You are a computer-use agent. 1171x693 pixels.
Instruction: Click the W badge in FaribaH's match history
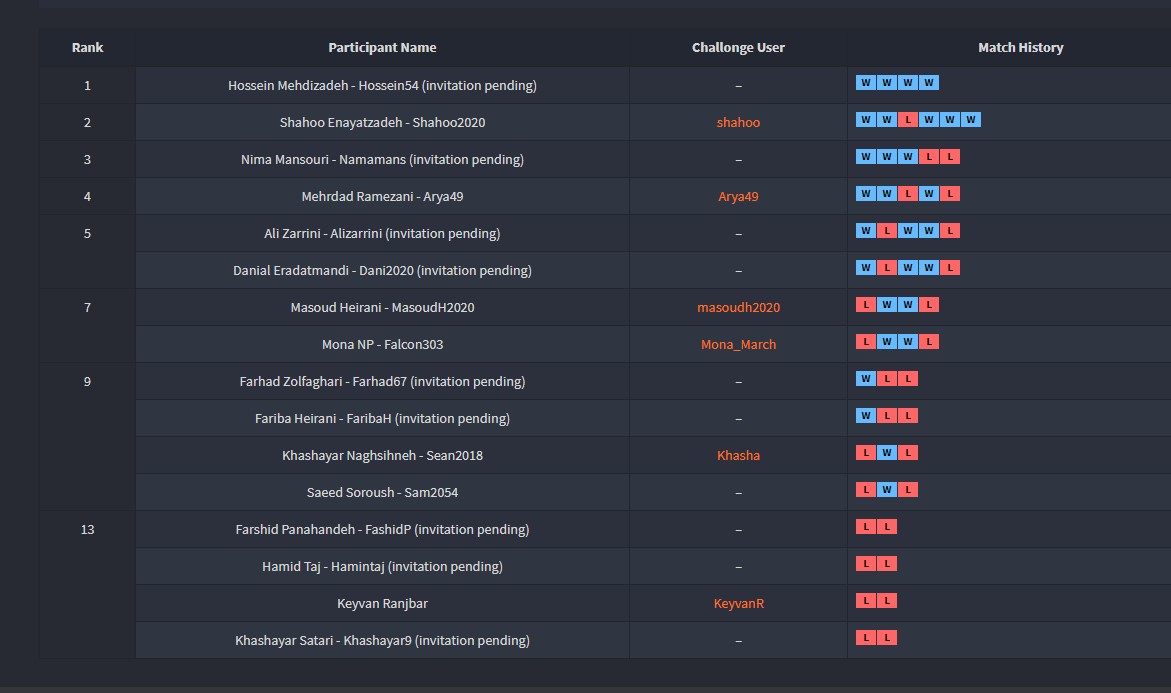click(865, 416)
